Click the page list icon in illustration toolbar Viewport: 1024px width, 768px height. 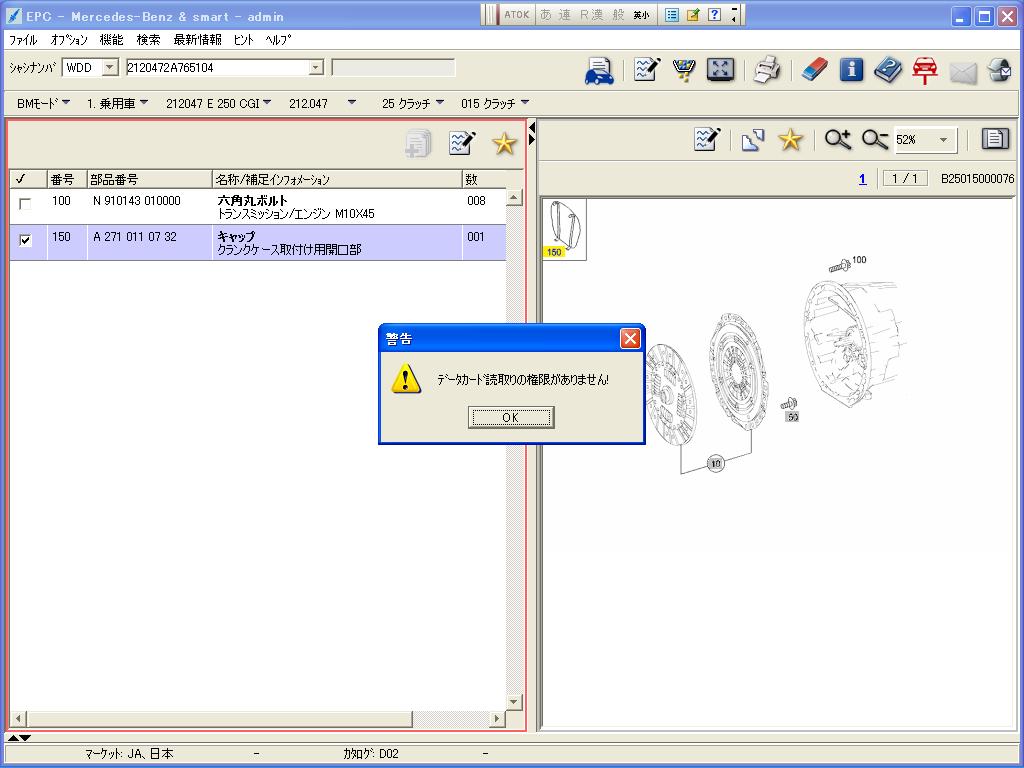pos(995,138)
